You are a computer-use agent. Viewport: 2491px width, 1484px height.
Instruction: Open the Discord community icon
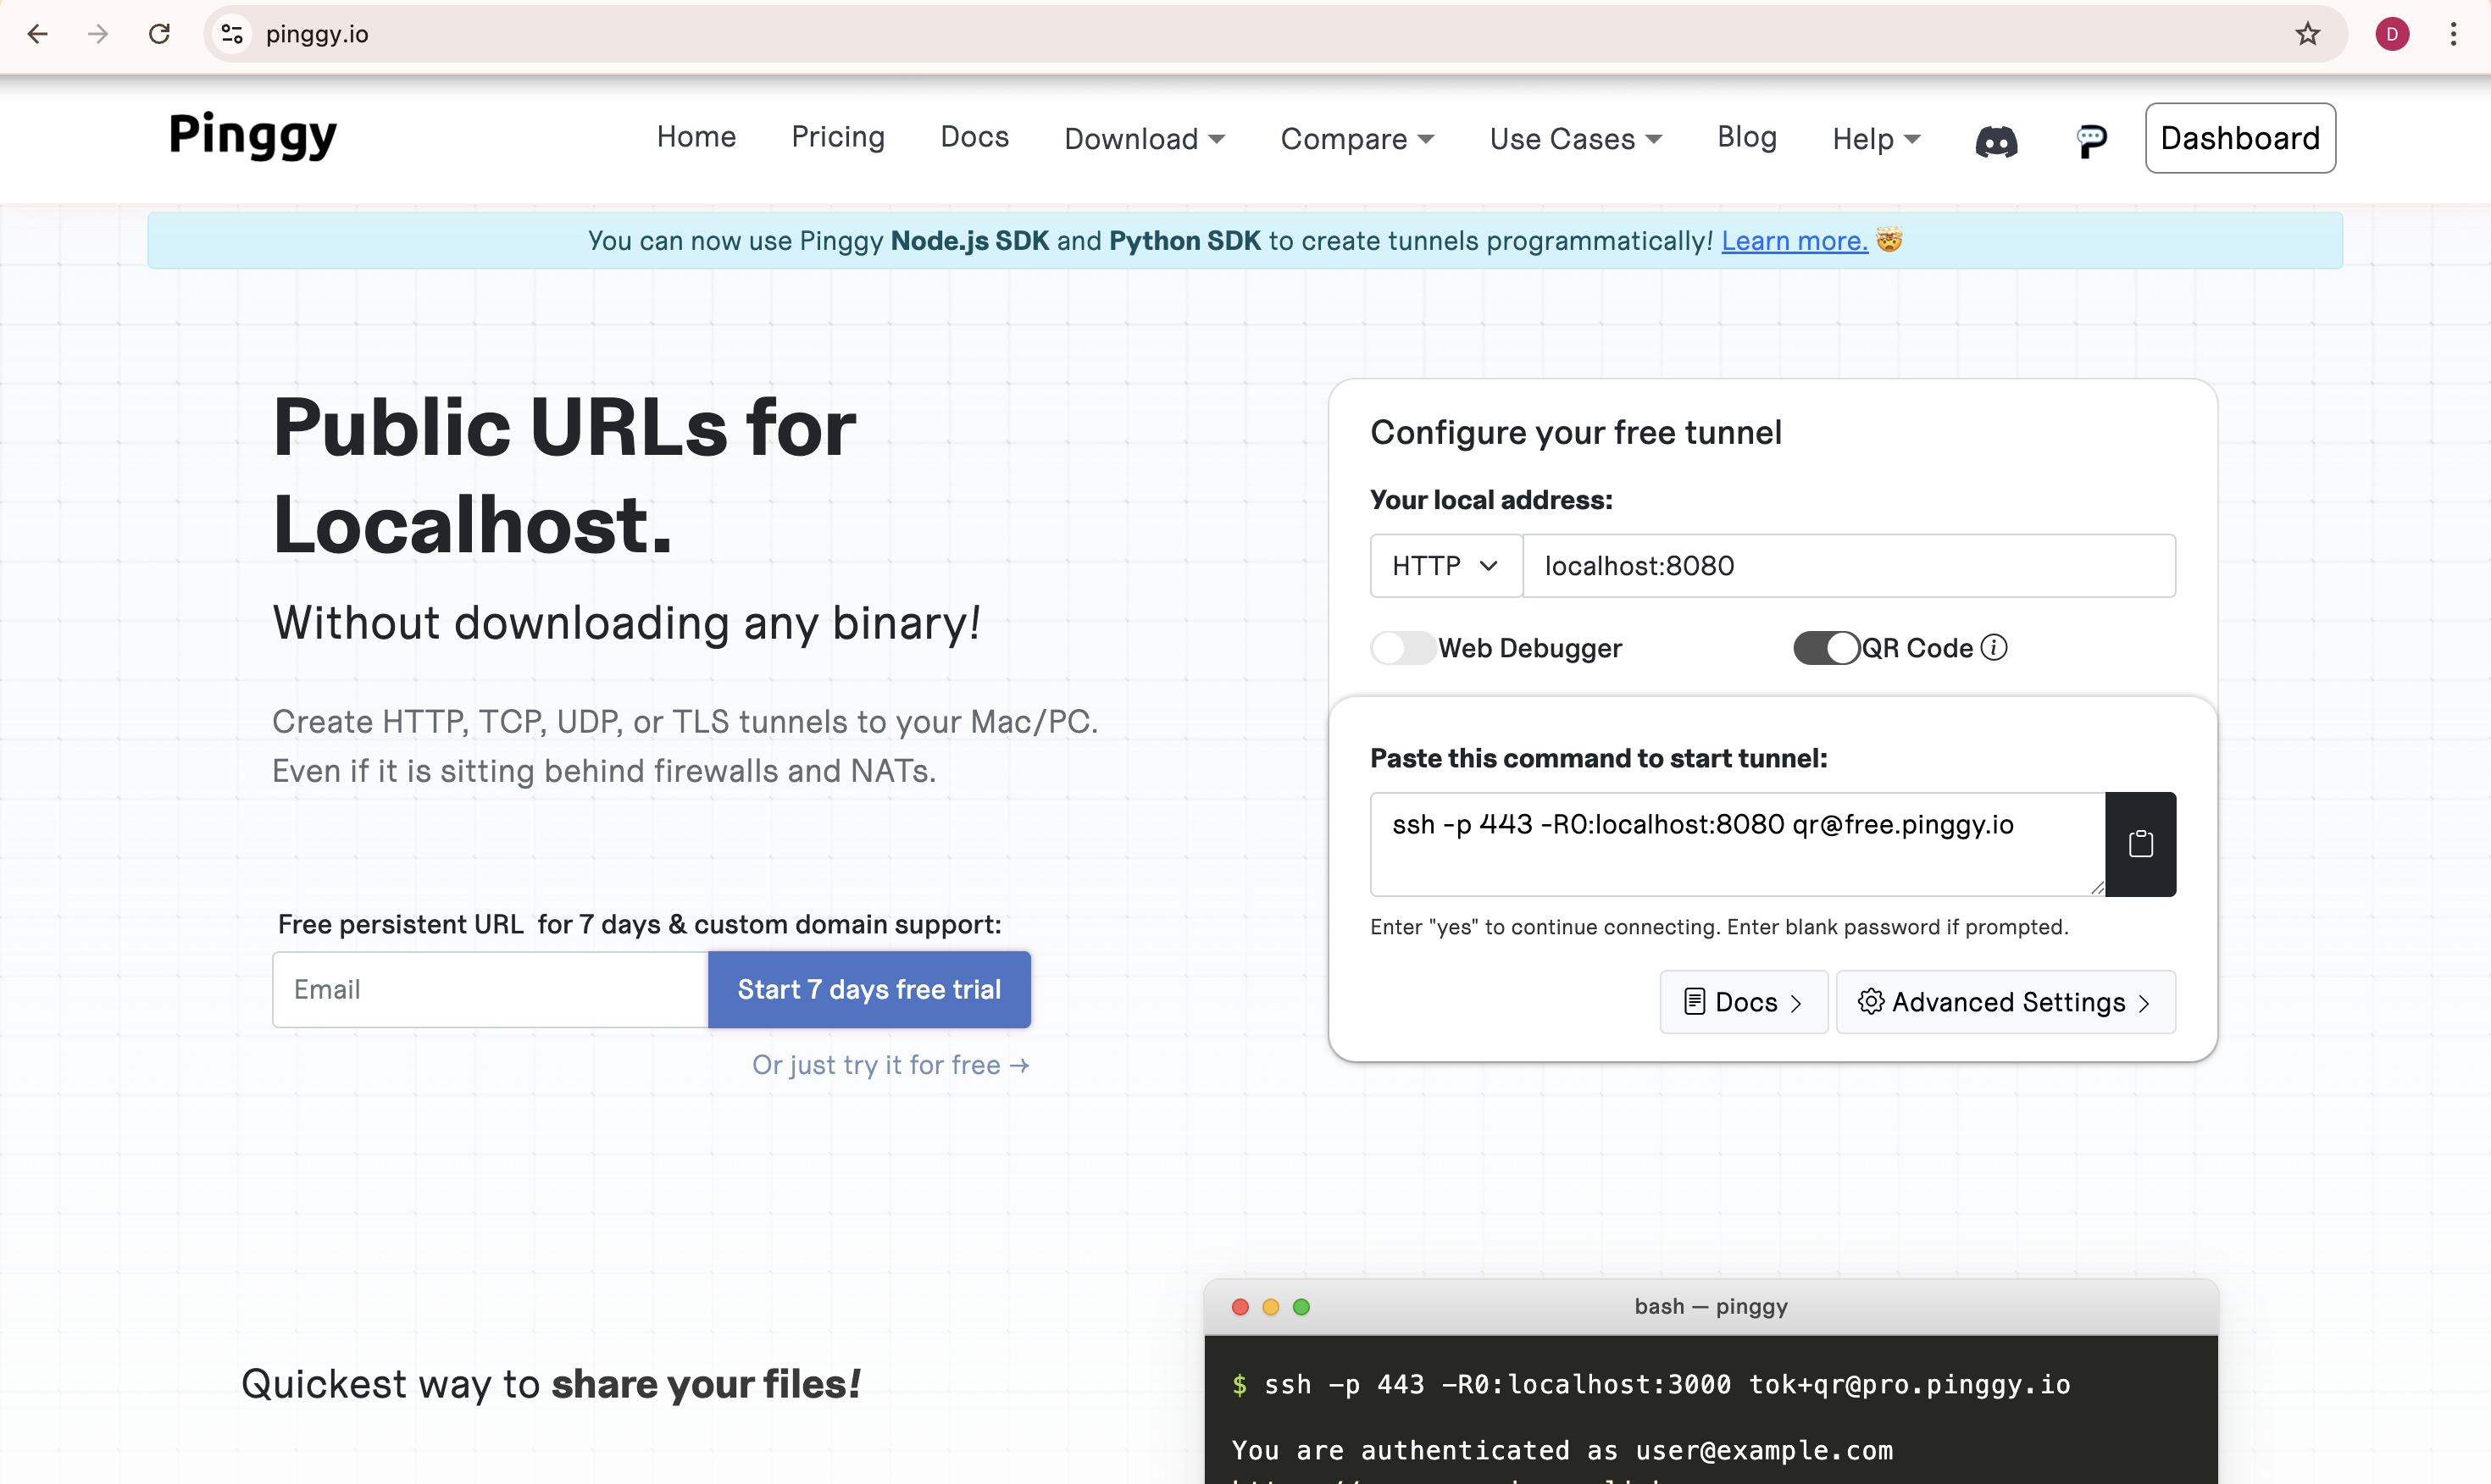coord(1996,139)
